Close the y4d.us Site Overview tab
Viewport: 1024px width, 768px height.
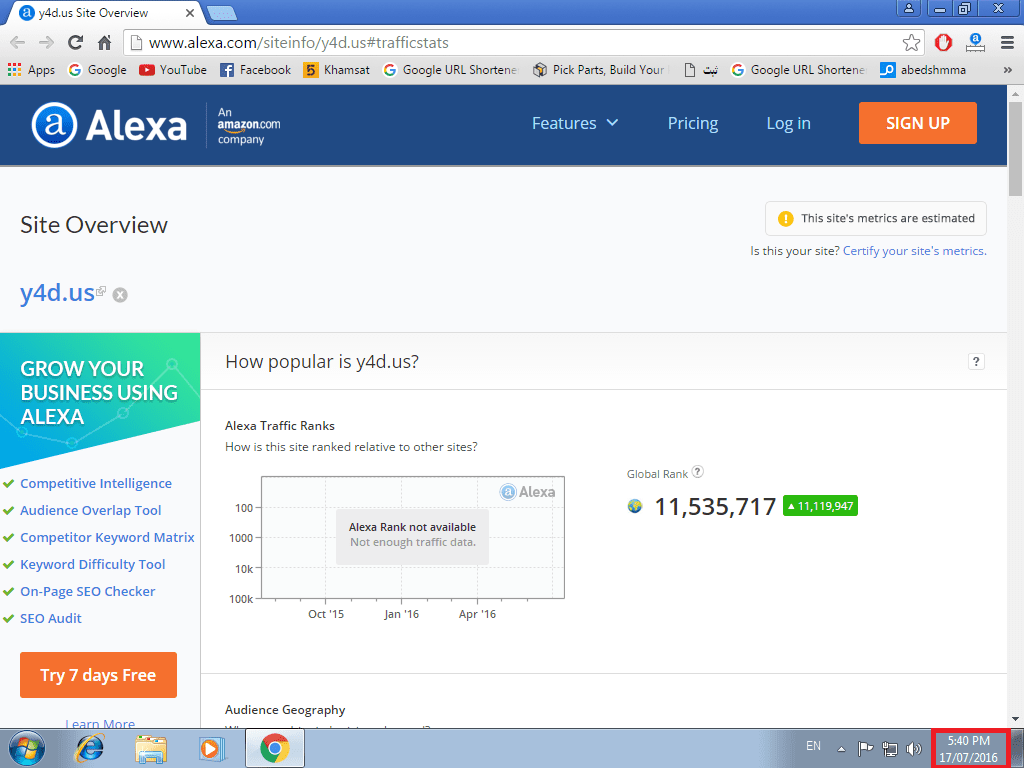(190, 12)
